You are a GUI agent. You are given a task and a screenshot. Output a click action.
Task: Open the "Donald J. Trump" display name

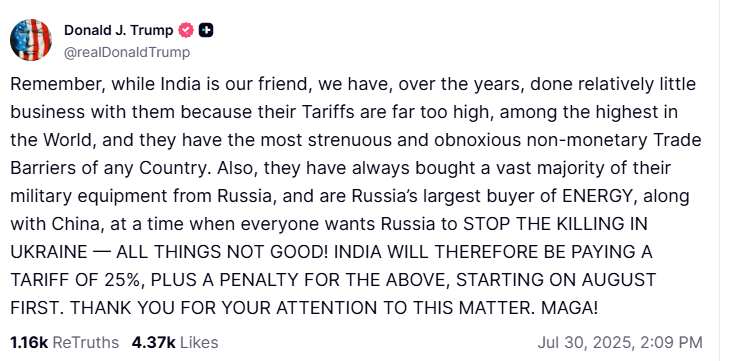(118, 30)
